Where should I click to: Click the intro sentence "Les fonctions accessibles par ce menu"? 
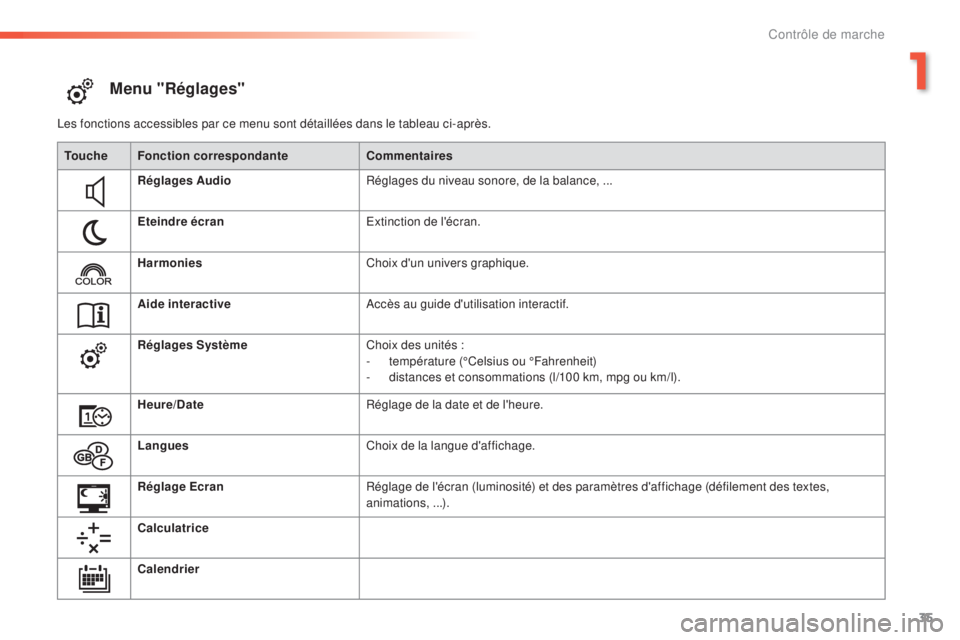[x=274, y=124]
